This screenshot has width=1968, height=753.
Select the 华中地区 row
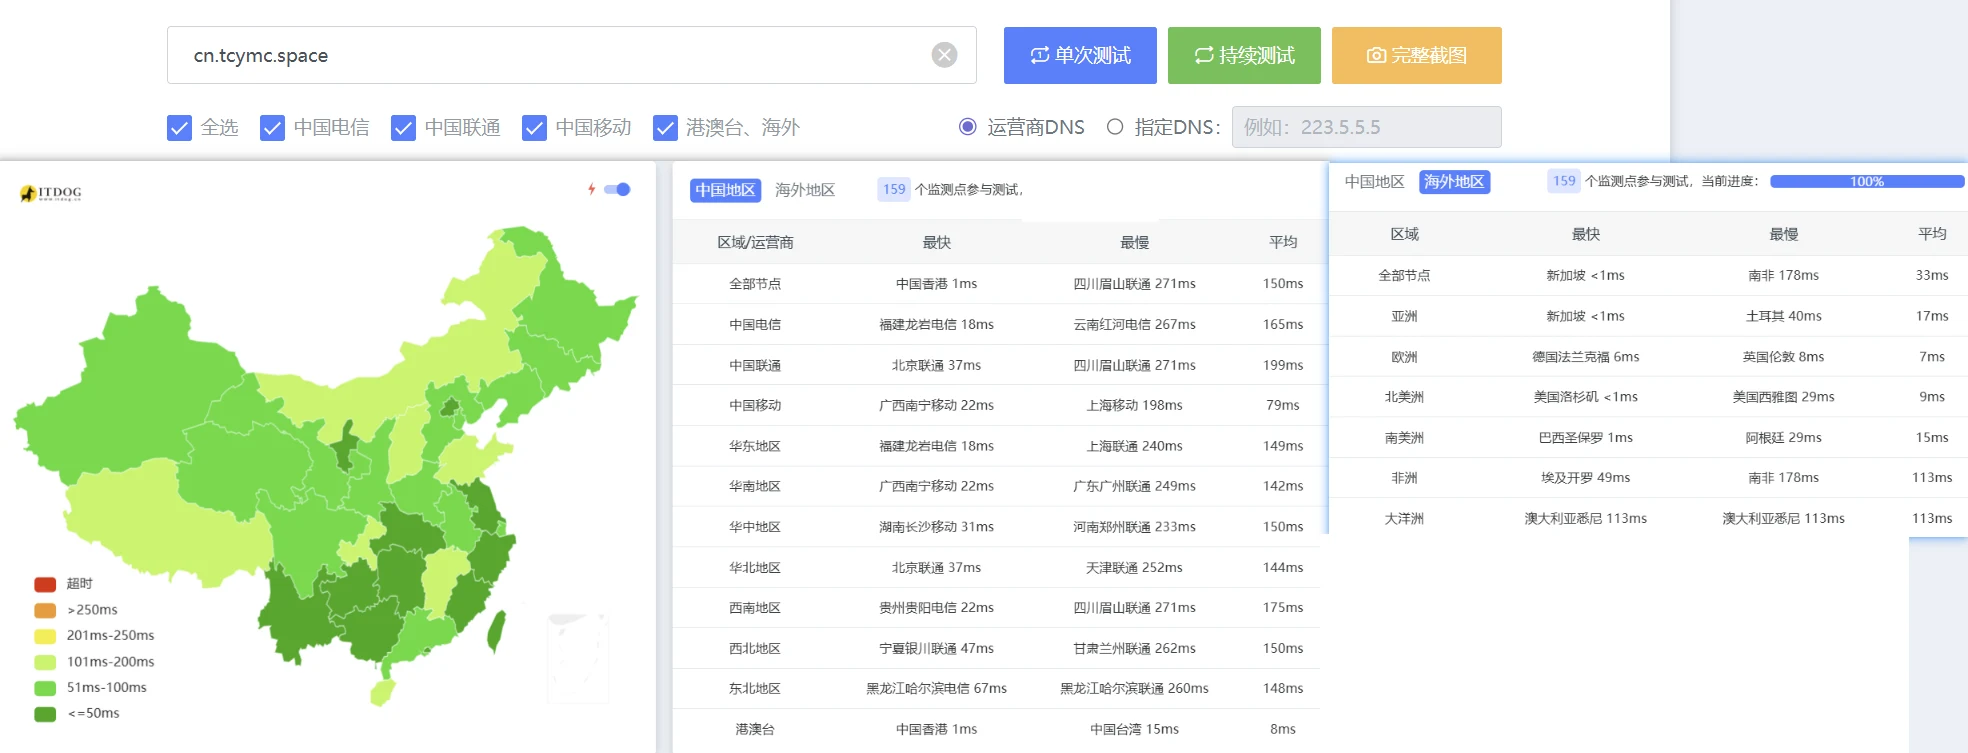(x=997, y=527)
